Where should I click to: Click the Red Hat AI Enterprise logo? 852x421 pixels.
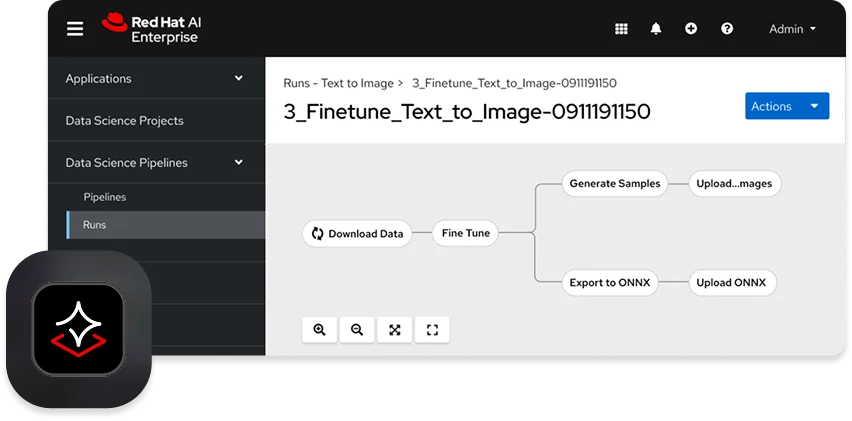[x=150, y=29]
